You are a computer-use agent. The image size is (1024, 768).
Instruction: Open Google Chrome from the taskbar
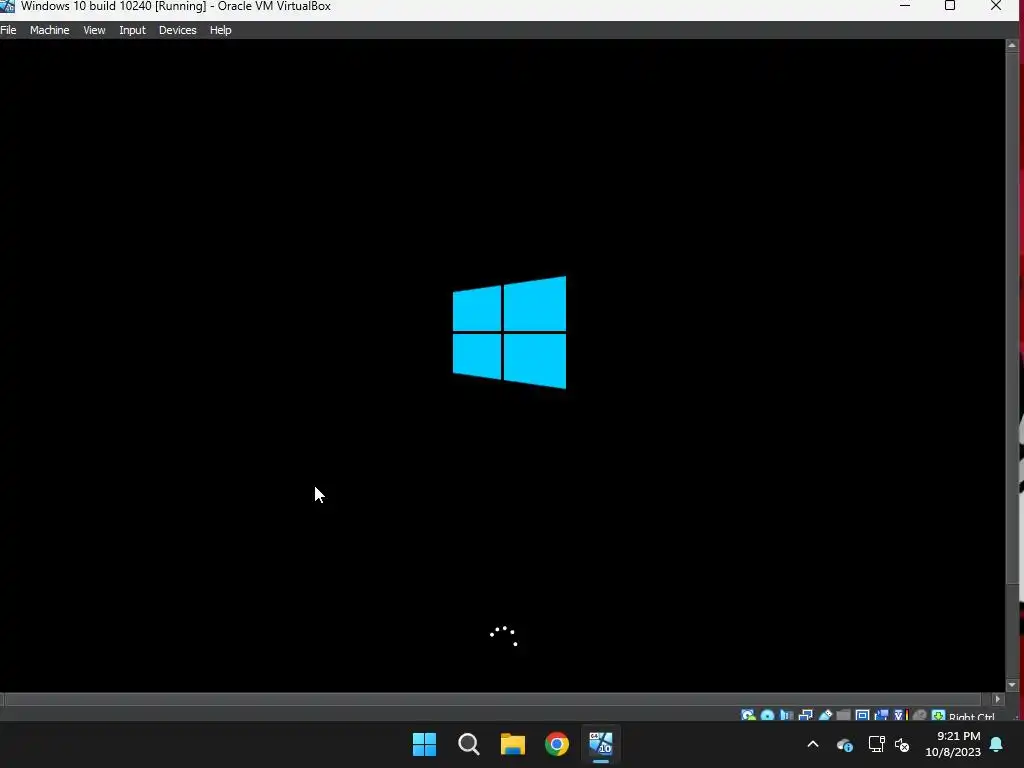(557, 744)
